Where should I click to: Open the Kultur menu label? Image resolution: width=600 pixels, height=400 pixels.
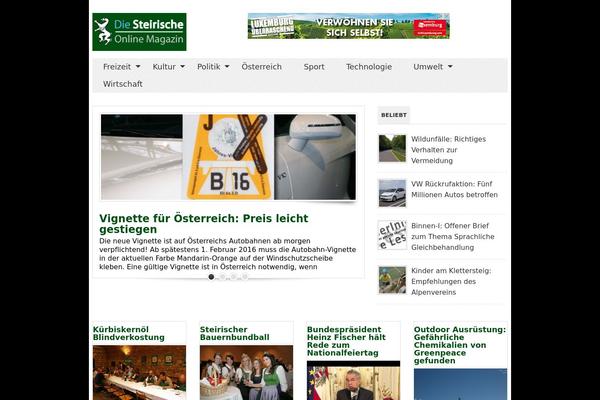pyautogui.click(x=164, y=67)
